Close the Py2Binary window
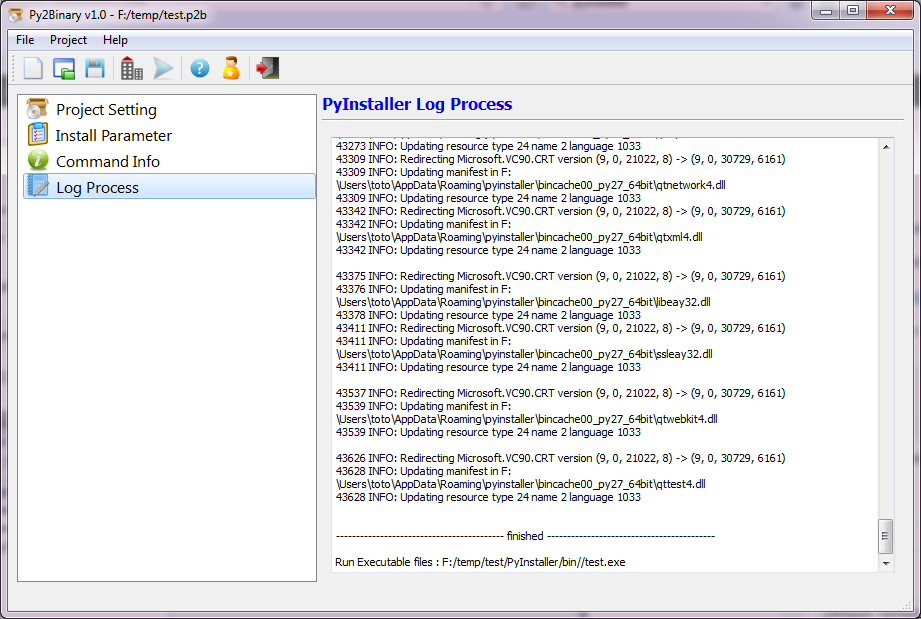This screenshot has height=619, width=921. click(890, 11)
